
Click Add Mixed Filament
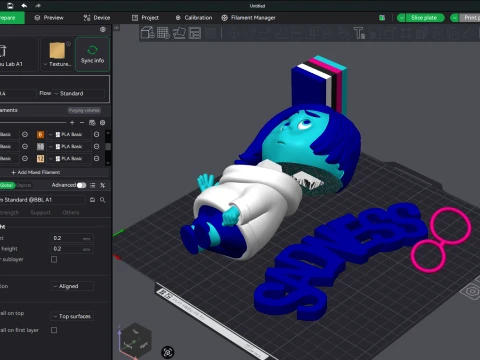36,172
